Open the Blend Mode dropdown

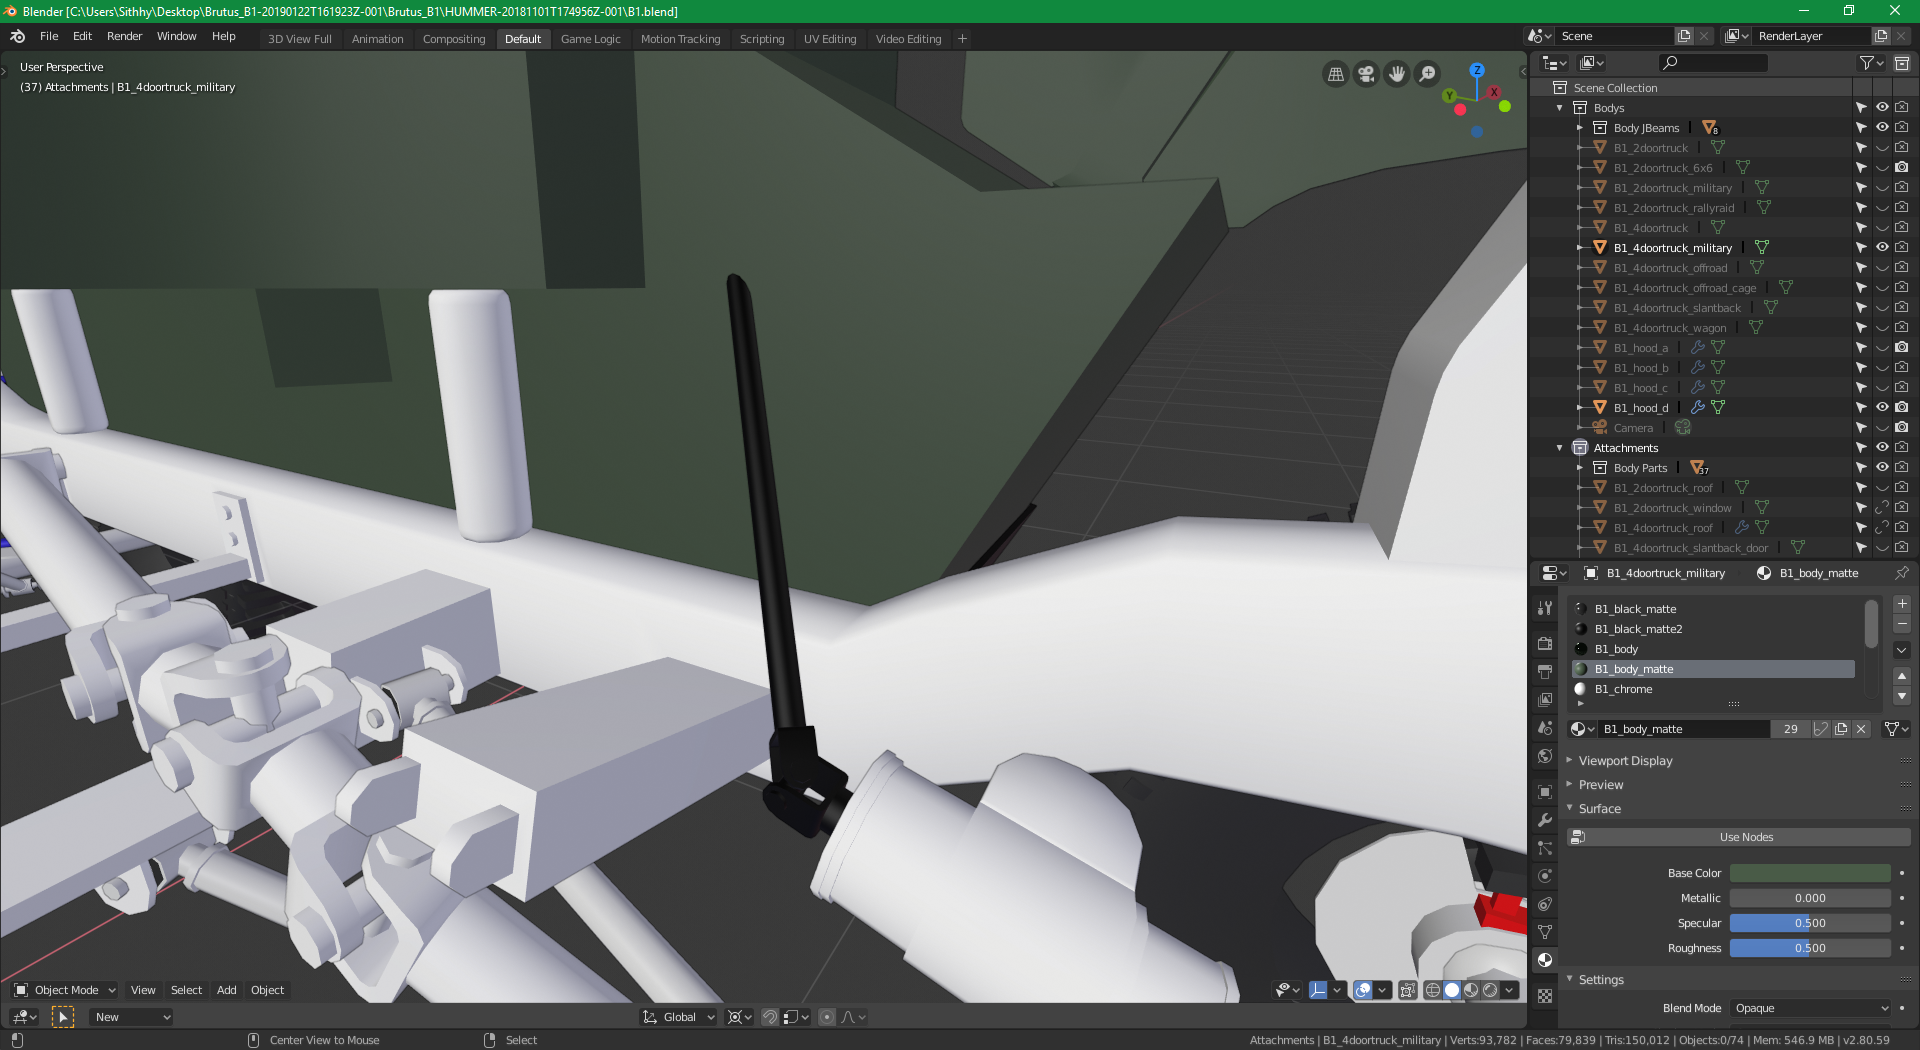point(1810,1008)
